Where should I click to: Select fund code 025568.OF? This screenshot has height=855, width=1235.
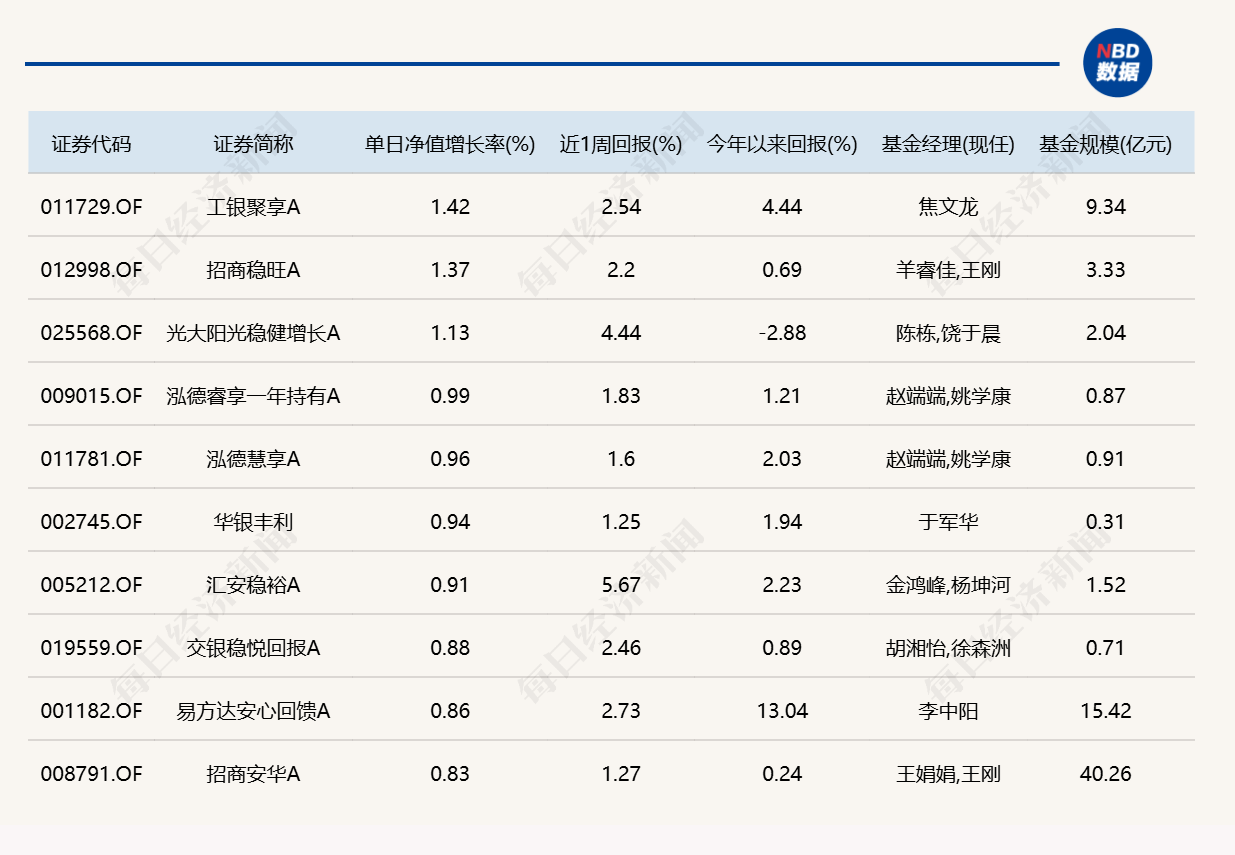click(x=92, y=333)
